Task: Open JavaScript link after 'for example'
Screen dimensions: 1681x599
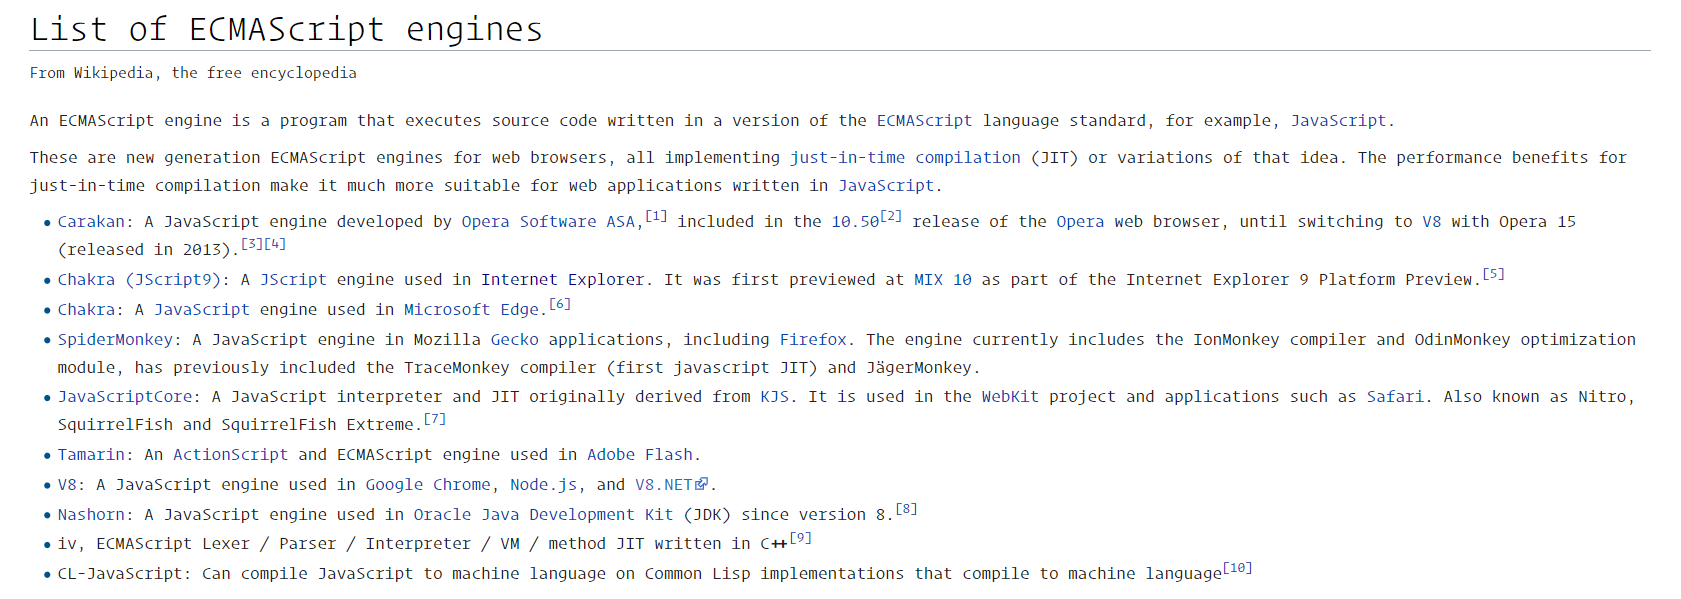Action: (1338, 121)
